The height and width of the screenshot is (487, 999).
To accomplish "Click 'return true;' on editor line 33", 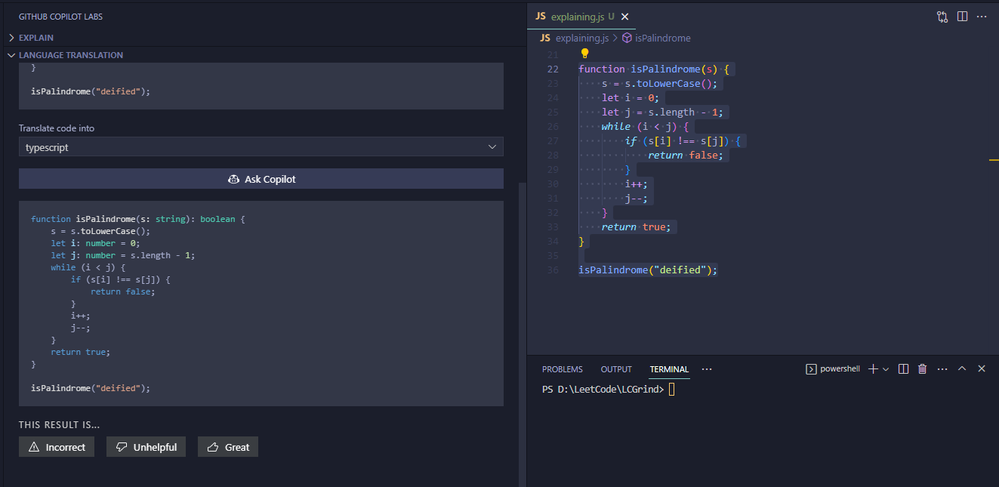I will [x=636, y=227].
